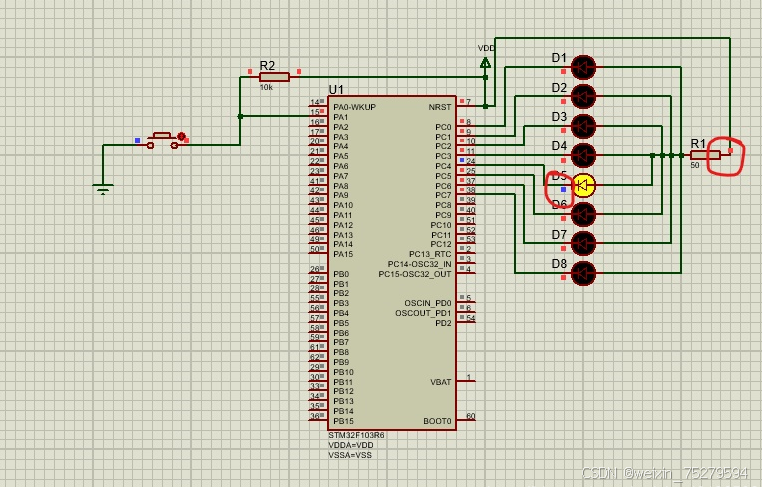Click the PC15-OSC32_OUT pin label
This screenshot has height=487, width=762.
click(415, 274)
